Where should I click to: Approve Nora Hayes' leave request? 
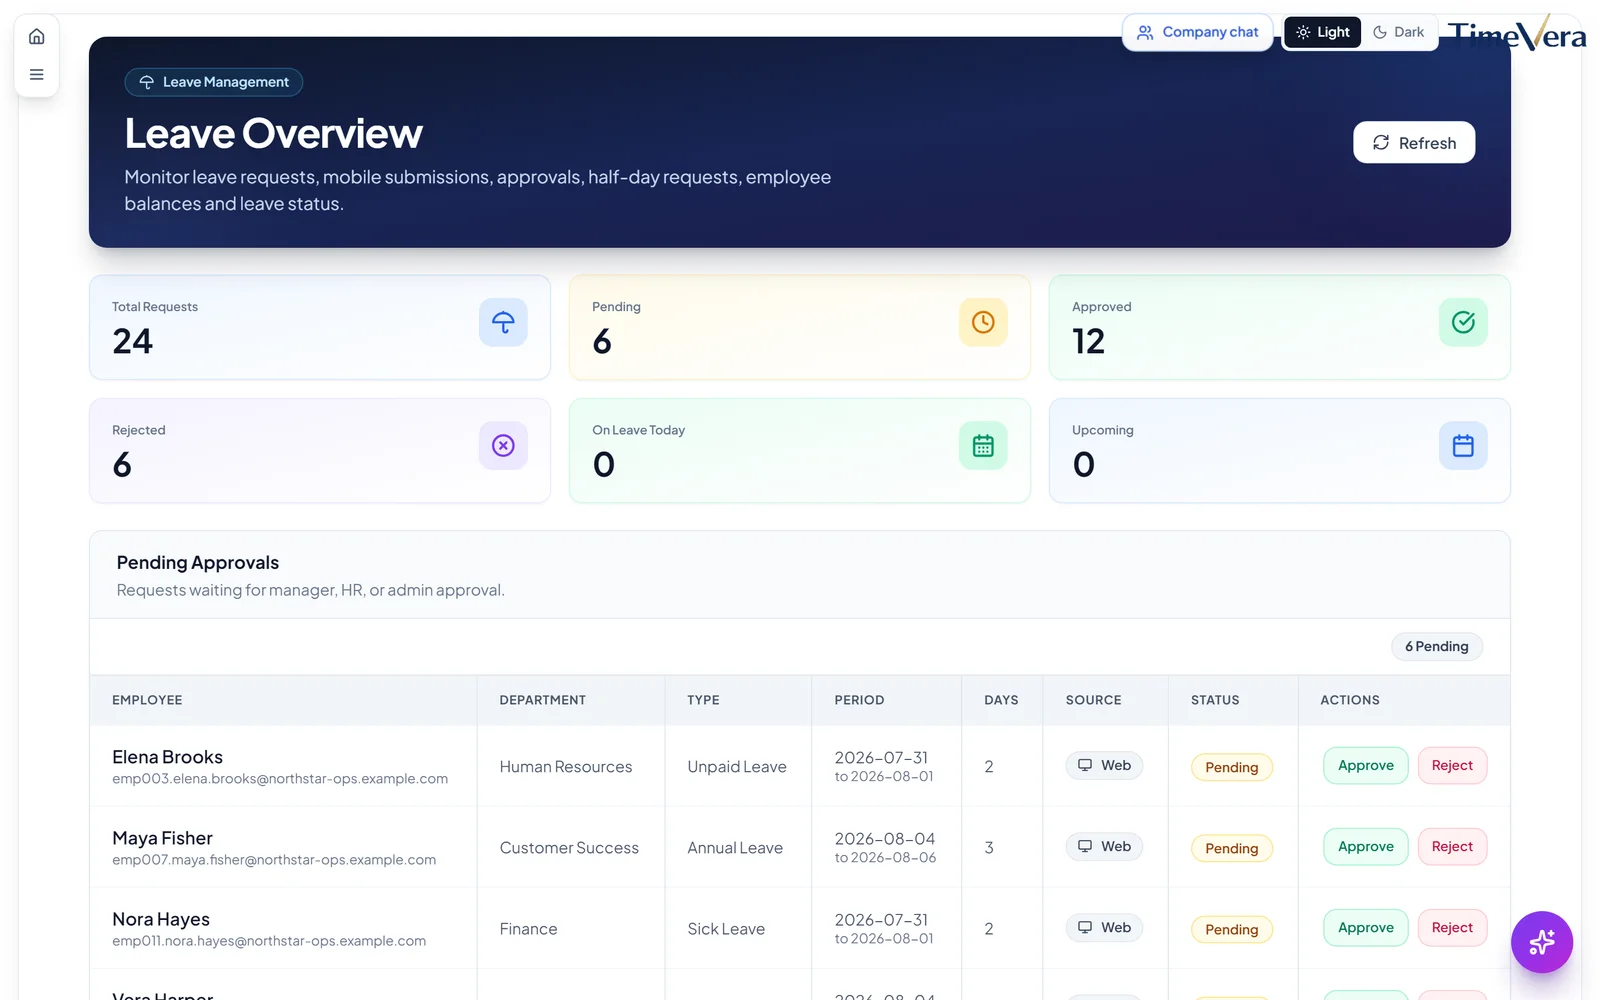pyautogui.click(x=1365, y=928)
